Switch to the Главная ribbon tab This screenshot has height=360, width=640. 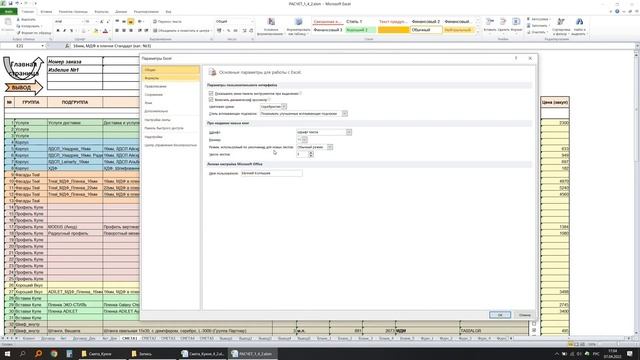(28, 11)
